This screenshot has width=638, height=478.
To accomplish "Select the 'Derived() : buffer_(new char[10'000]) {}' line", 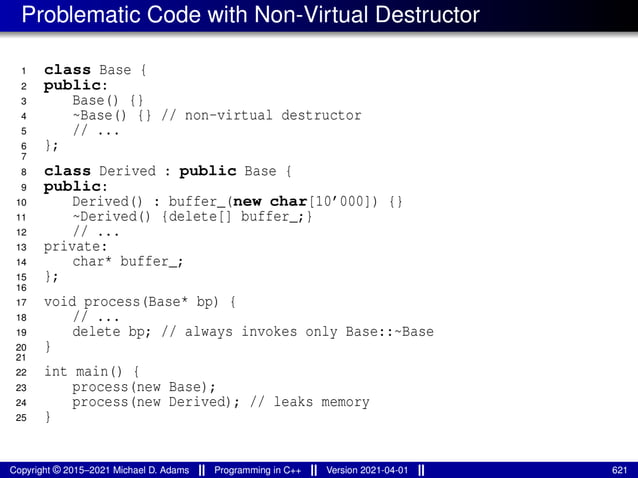I will (237, 202).
